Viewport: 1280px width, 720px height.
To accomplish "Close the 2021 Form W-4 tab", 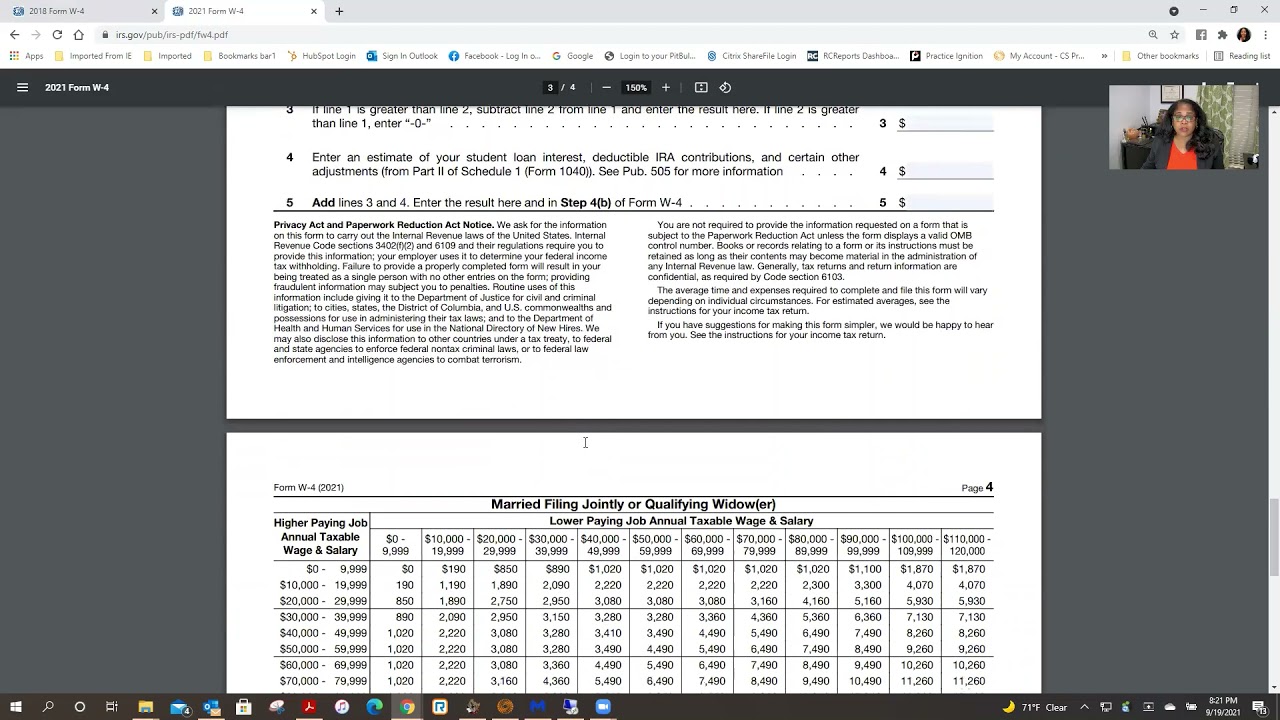I will [314, 11].
